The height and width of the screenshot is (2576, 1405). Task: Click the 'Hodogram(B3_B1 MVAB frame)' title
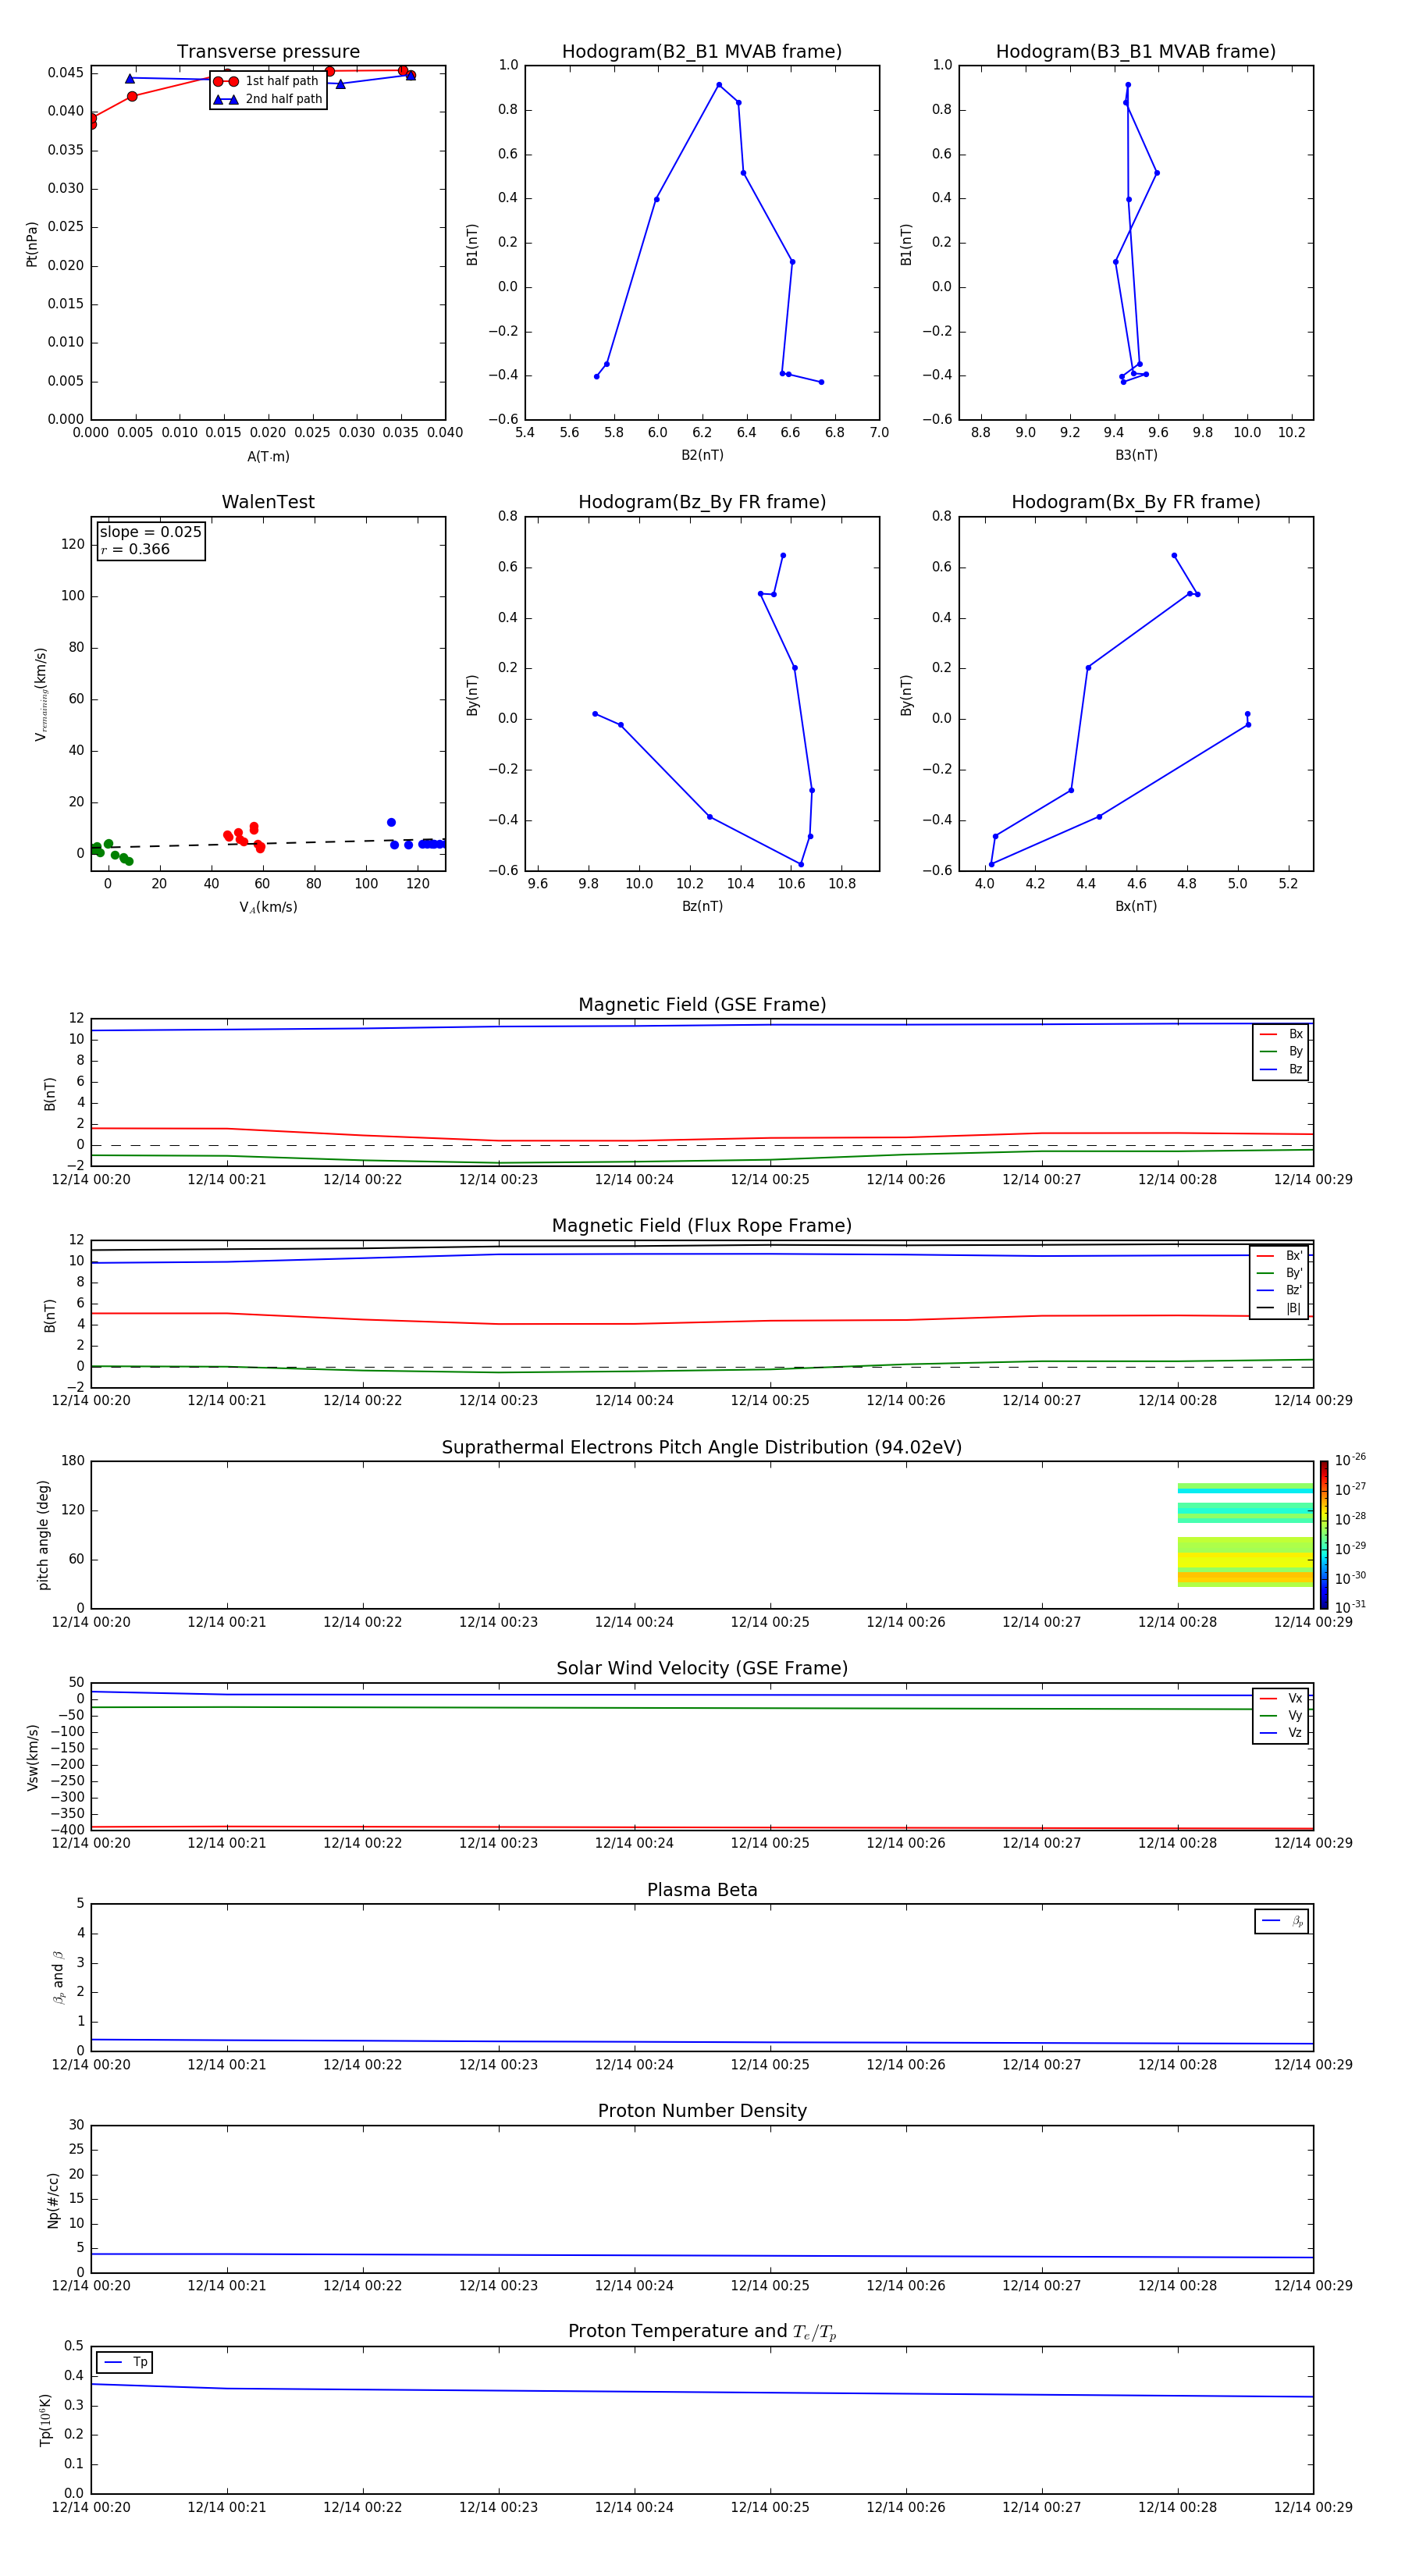pyautogui.click(x=1136, y=52)
